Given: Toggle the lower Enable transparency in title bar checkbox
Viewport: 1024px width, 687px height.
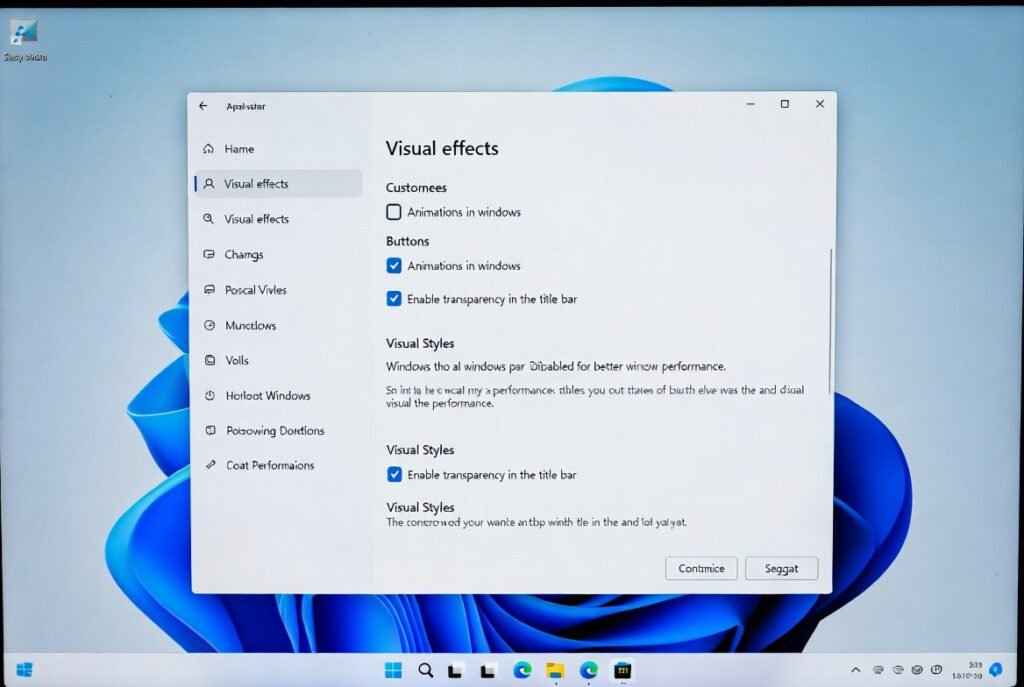Looking at the screenshot, I should [x=394, y=475].
